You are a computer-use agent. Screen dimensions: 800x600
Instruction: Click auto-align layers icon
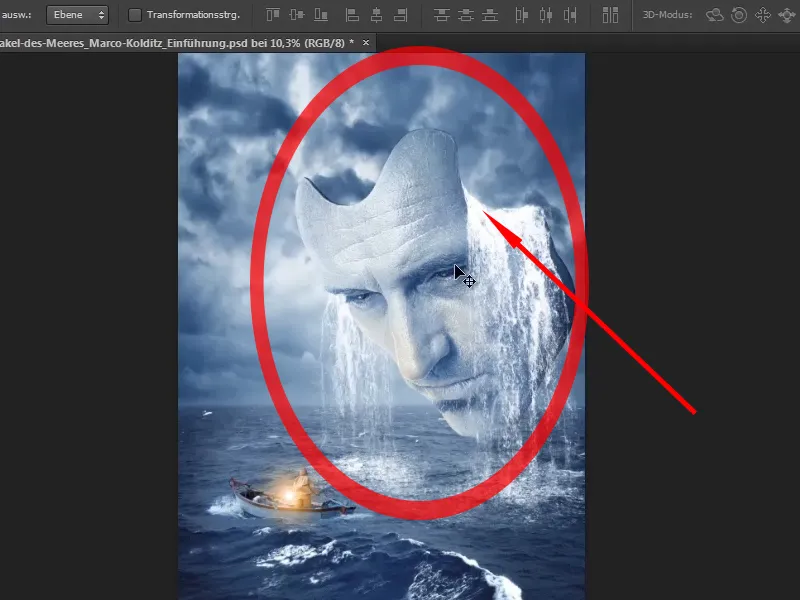610,15
